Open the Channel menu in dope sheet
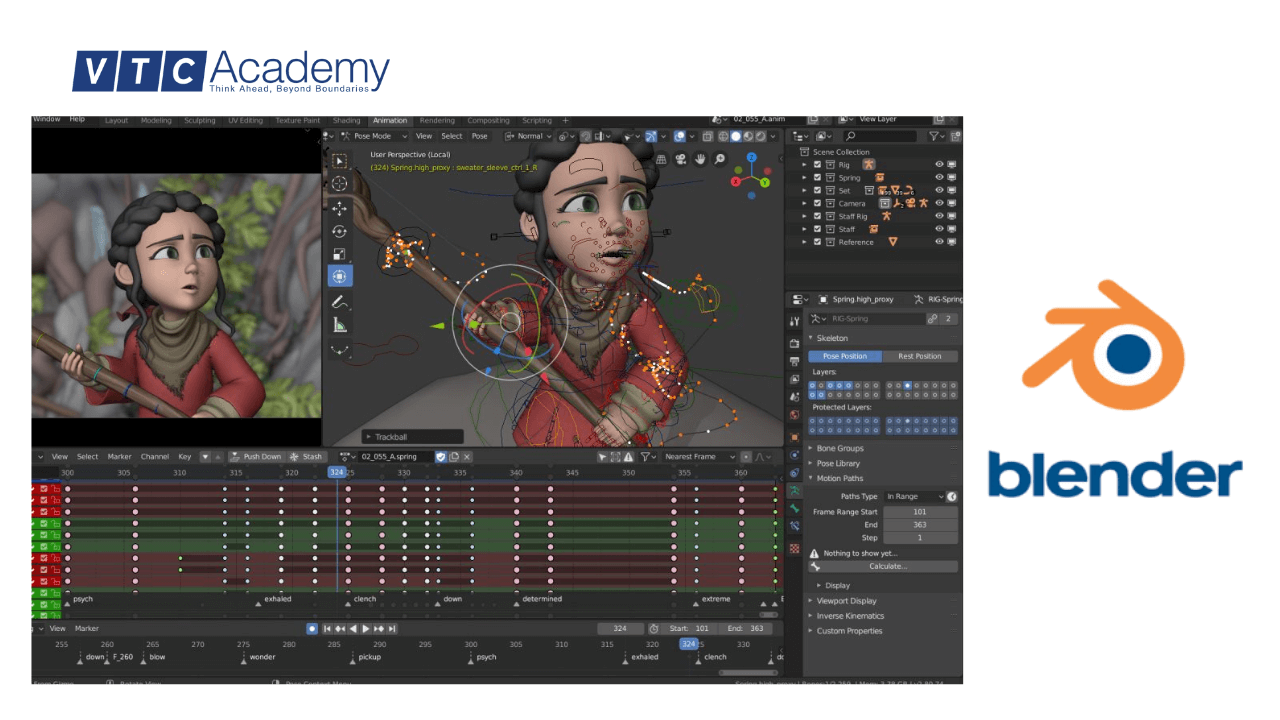 tap(154, 456)
